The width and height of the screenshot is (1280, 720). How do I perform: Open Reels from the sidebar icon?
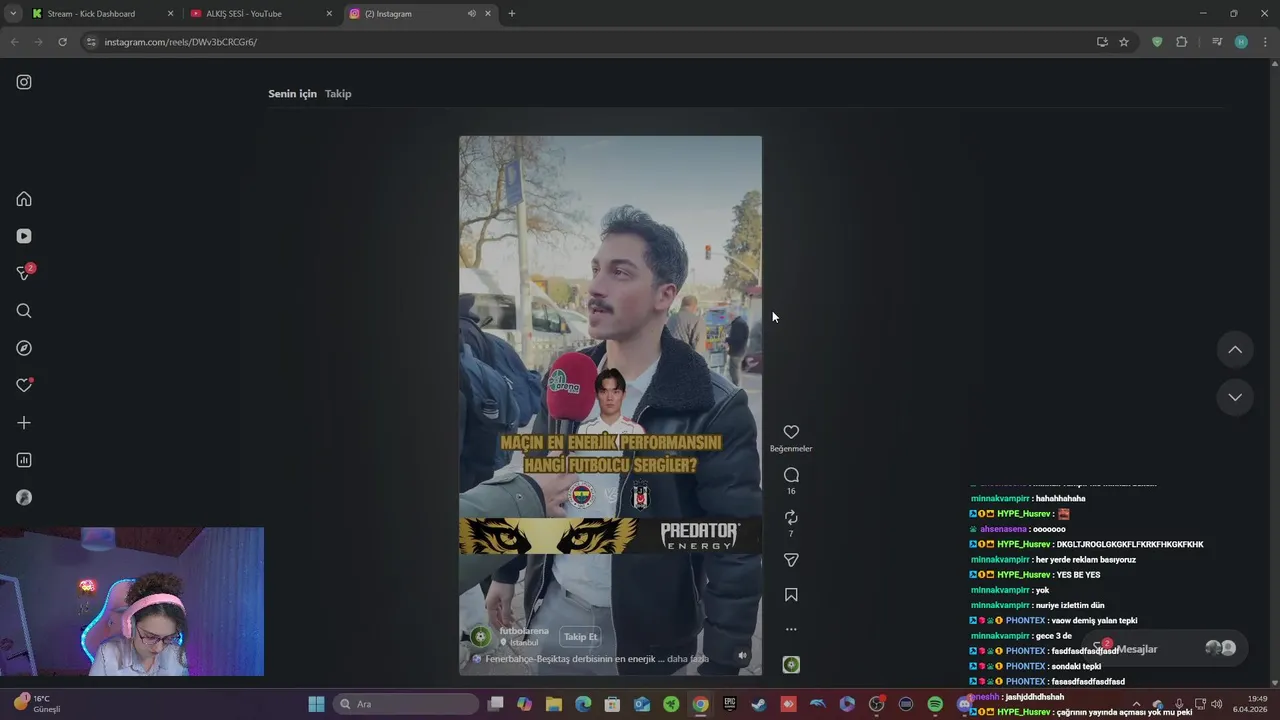click(24, 236)
